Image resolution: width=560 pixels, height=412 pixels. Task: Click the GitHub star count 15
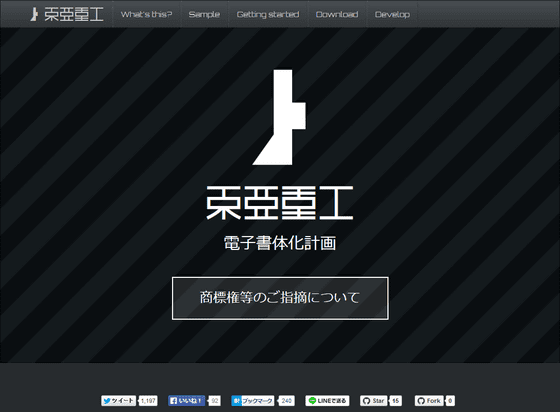click(395, 401)
